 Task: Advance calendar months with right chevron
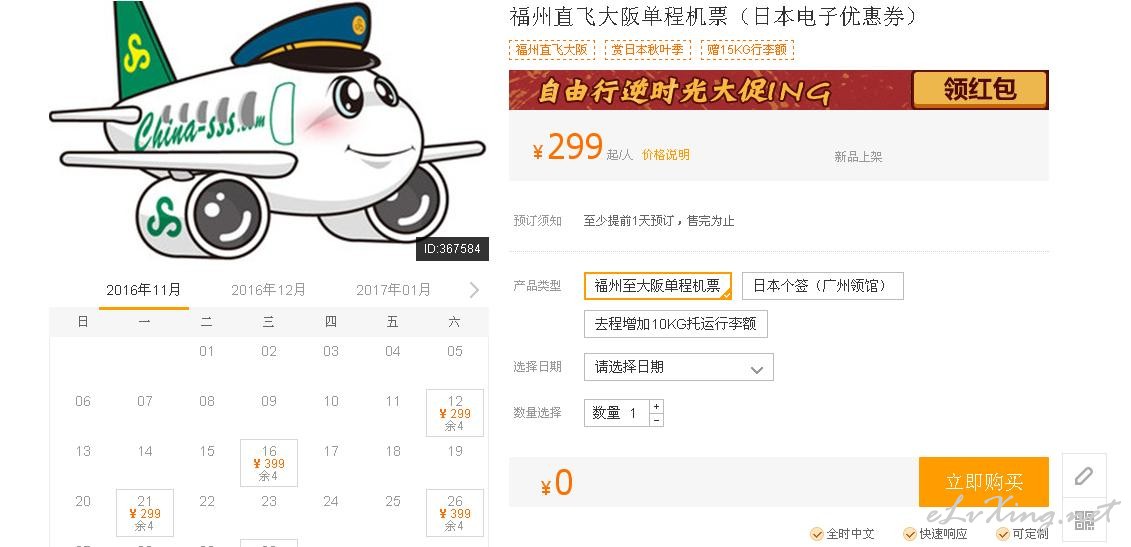[x=474, y=290]
